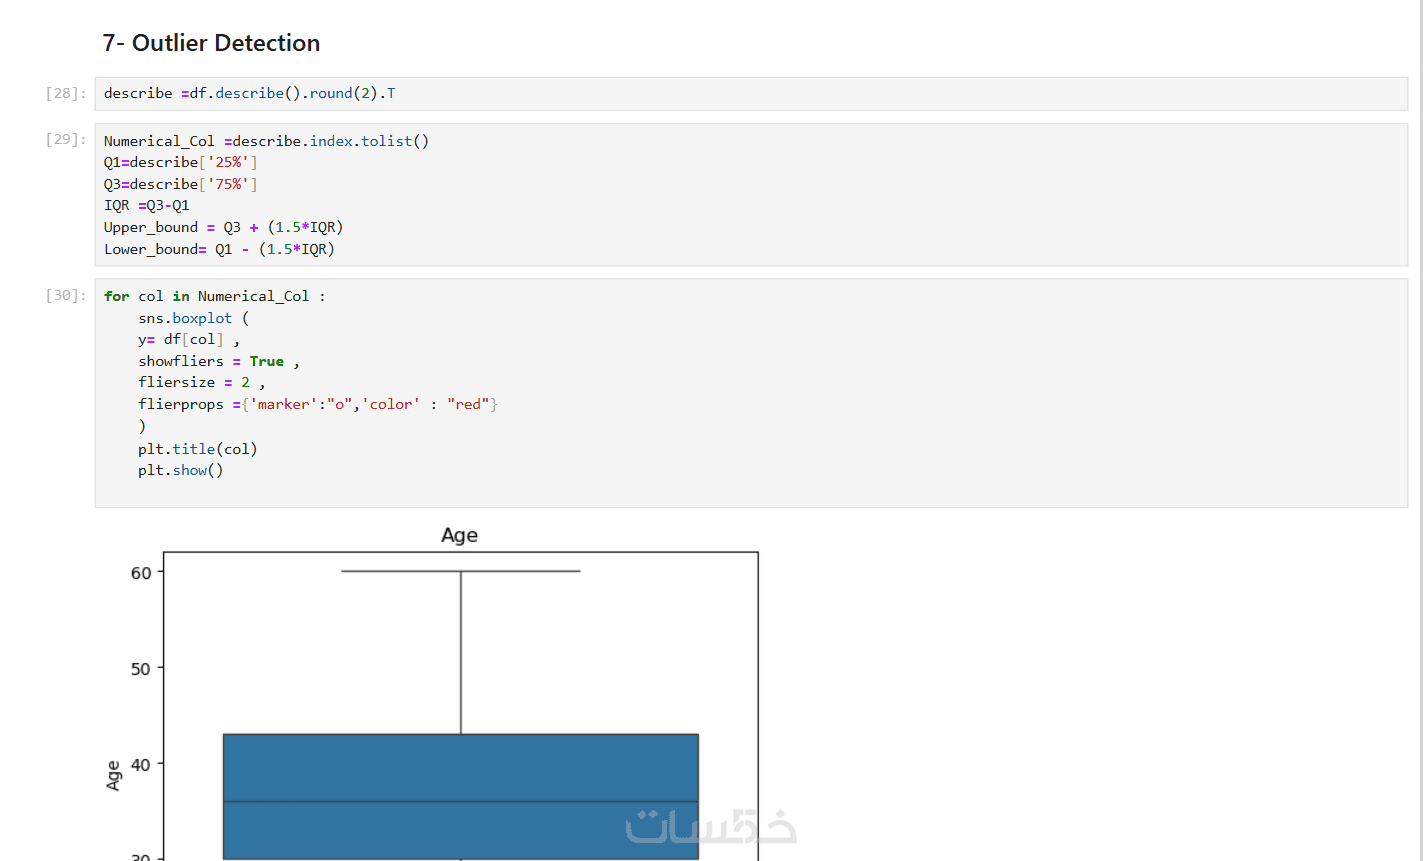Select the cell [28] prompt label
The image size is (1423, 861).
66,93
